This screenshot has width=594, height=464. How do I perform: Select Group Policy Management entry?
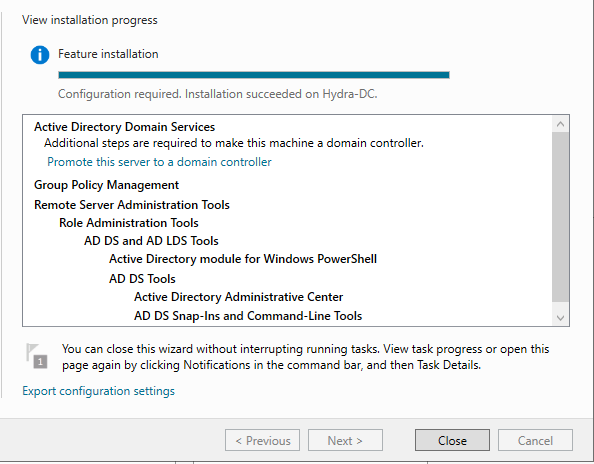pyautogui.click(x=106, y=185)
